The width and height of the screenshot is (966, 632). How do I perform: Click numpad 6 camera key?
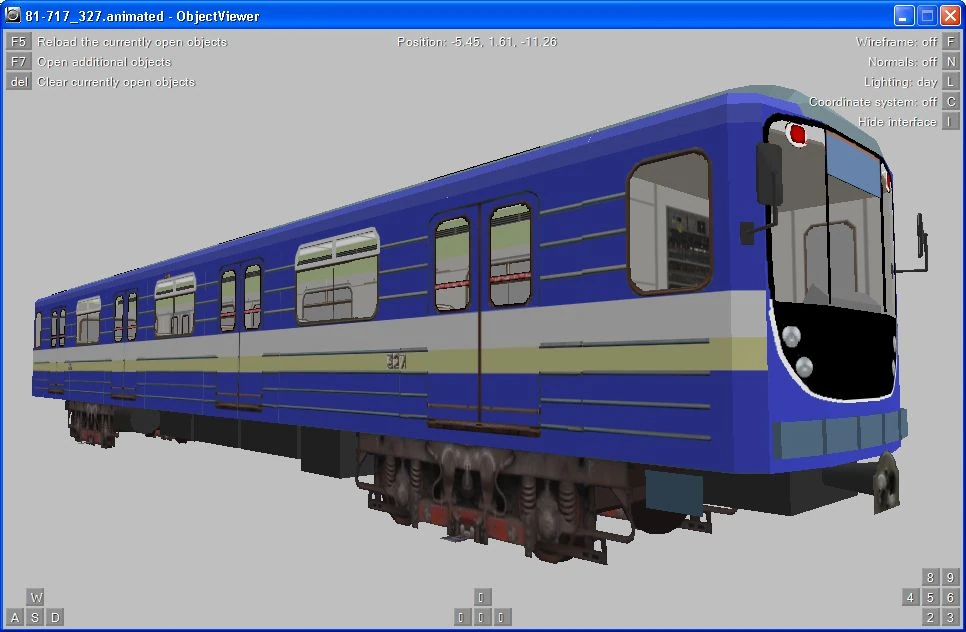(x=951, y=598)
